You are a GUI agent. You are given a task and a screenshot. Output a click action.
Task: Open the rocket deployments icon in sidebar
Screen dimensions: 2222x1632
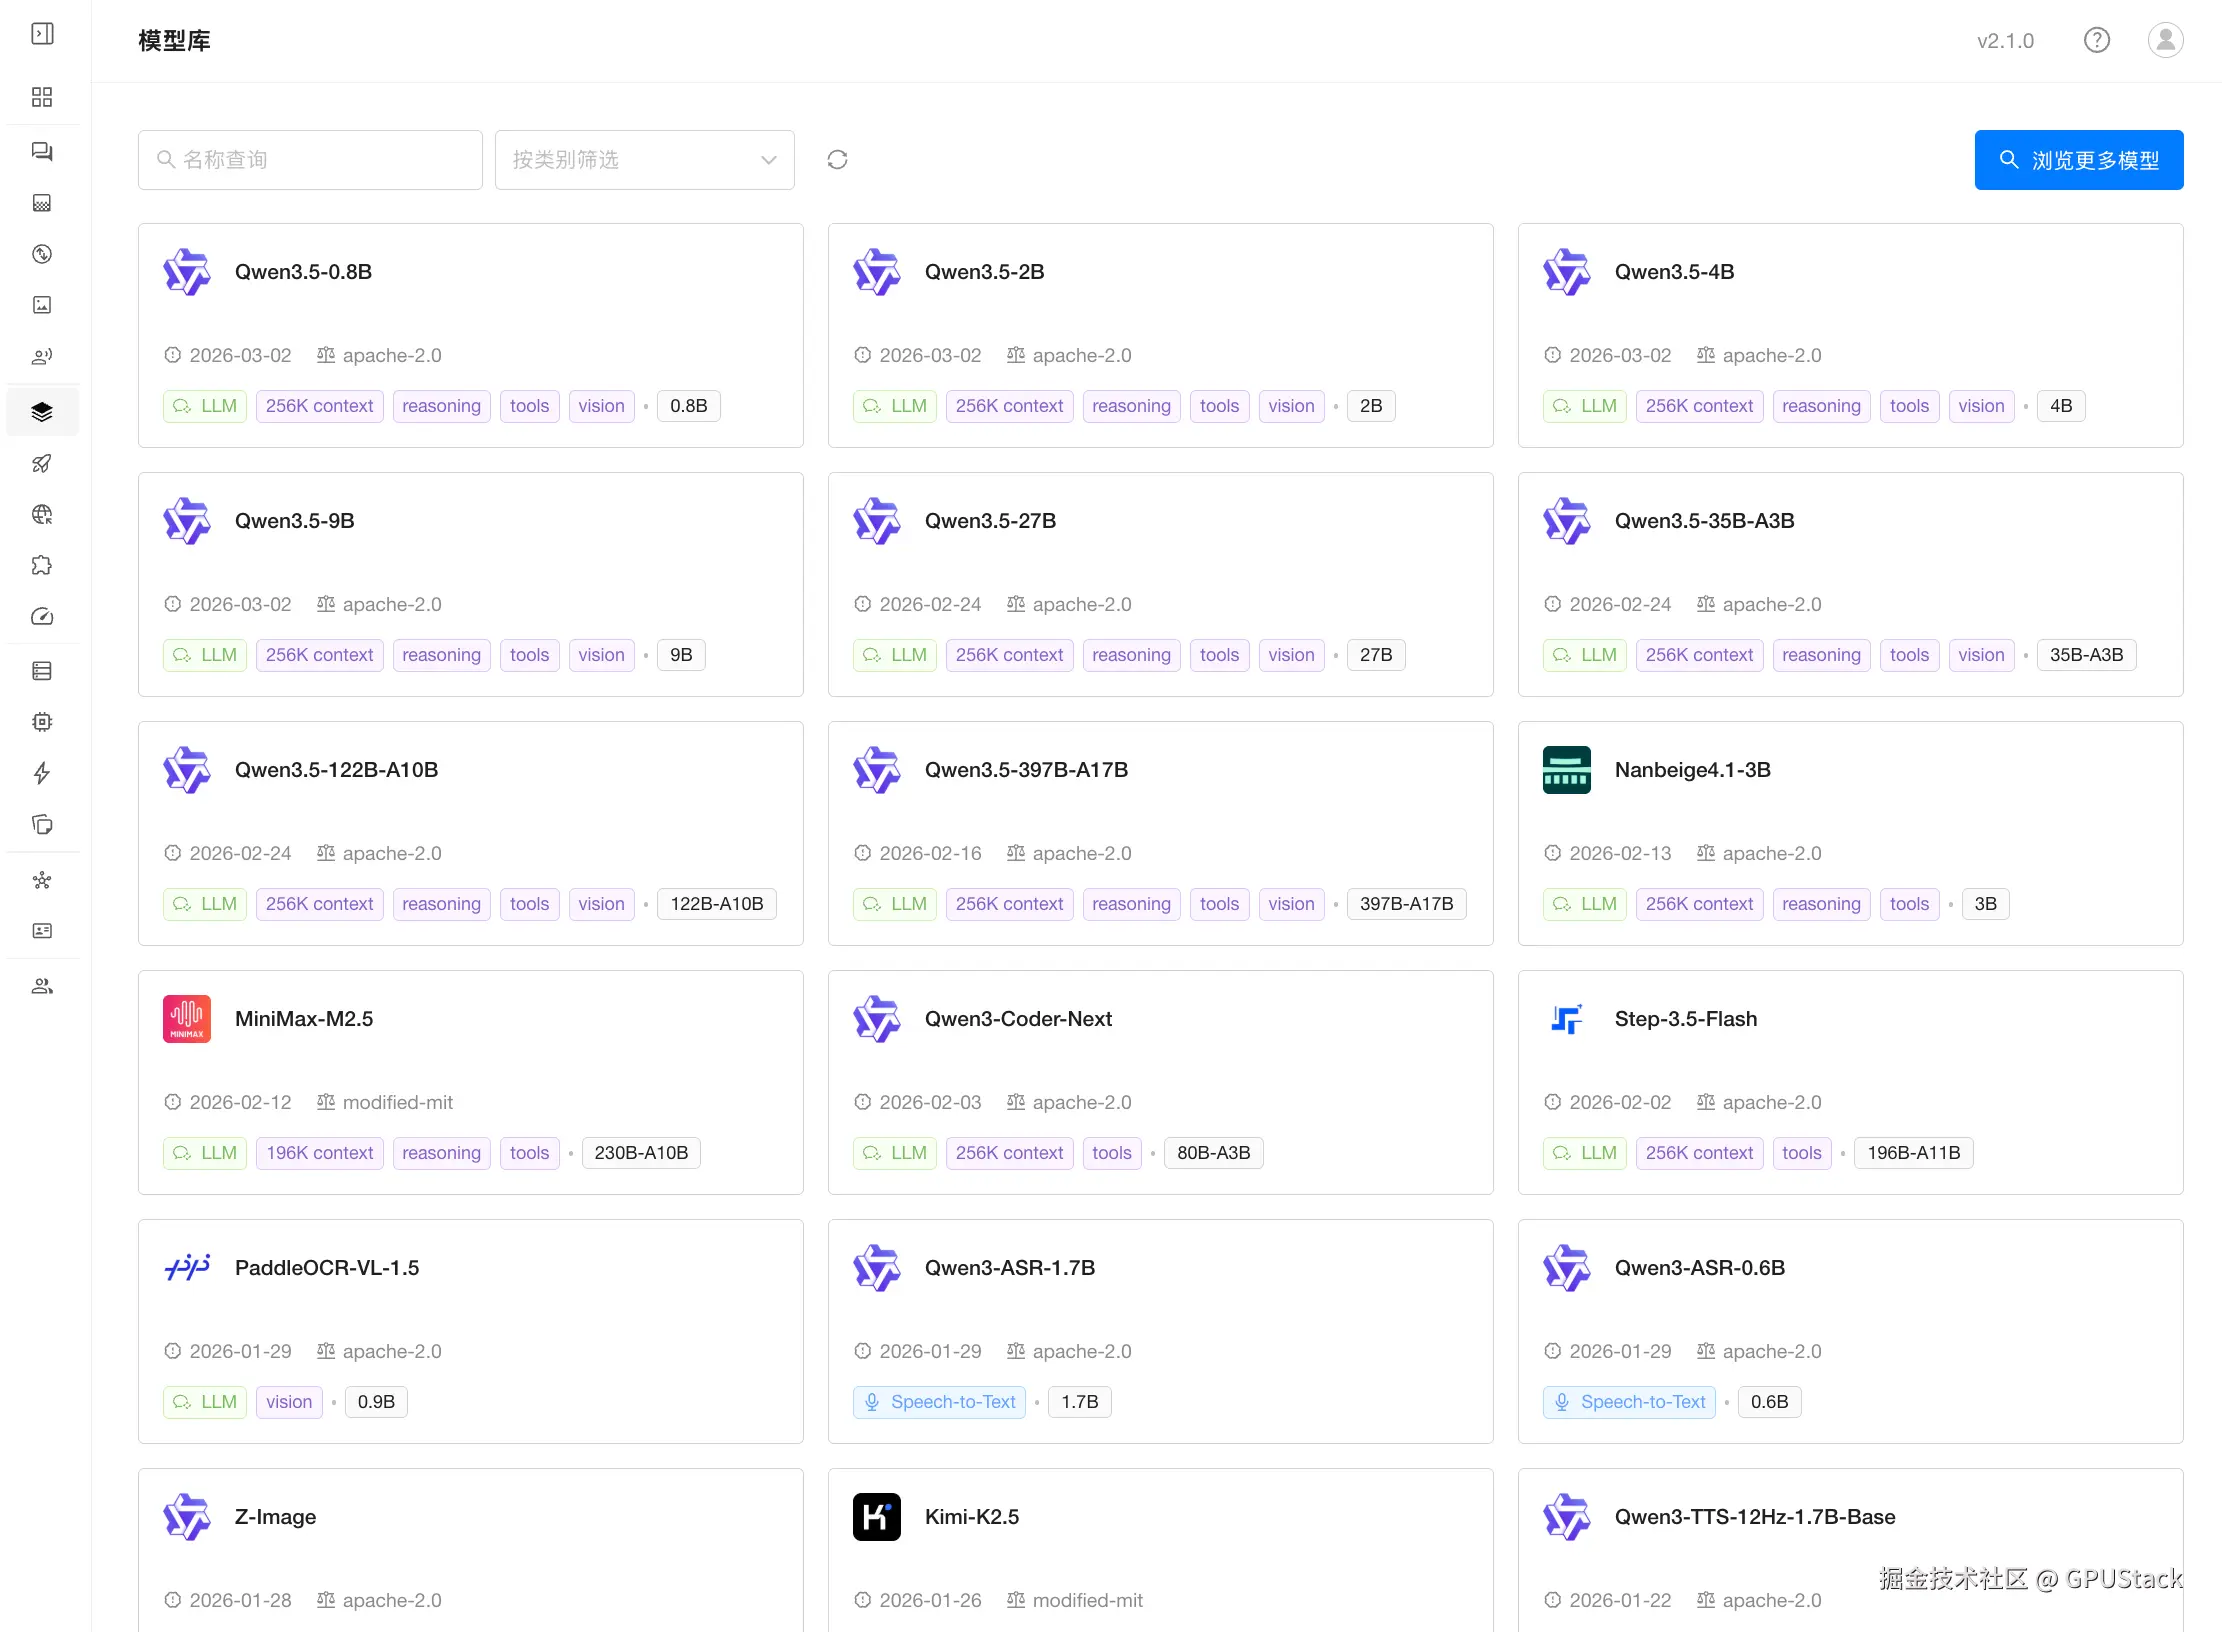tap(42, 463)
